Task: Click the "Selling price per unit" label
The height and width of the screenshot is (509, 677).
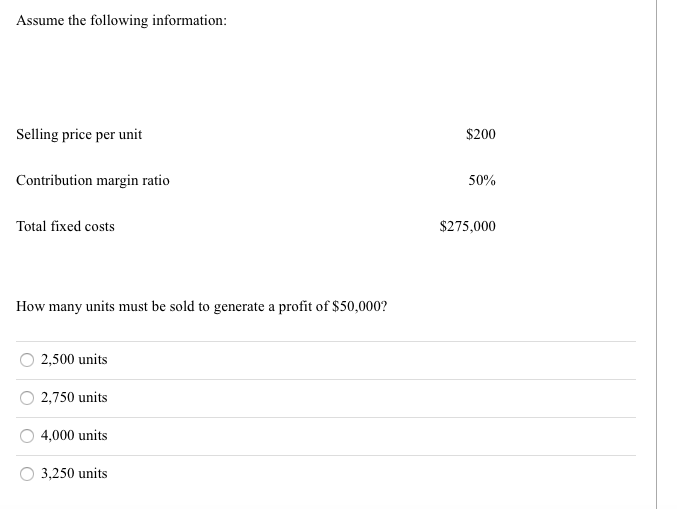Action: (79, 134)
